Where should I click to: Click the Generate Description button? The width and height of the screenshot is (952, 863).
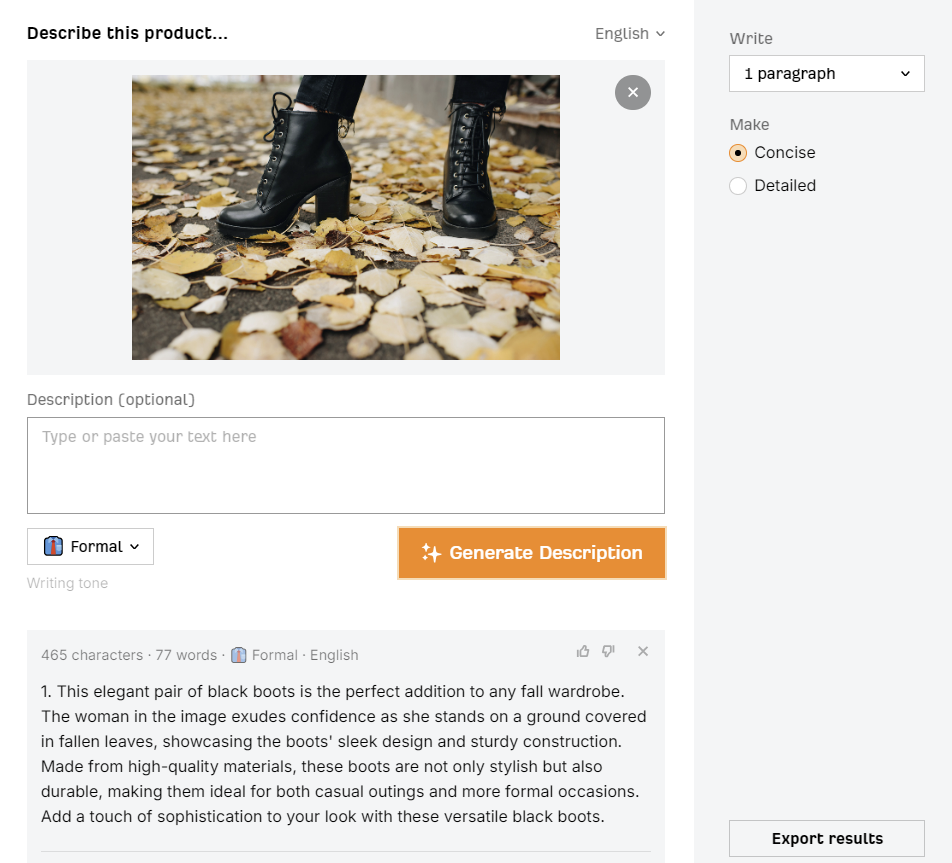(x=532, y=553)
